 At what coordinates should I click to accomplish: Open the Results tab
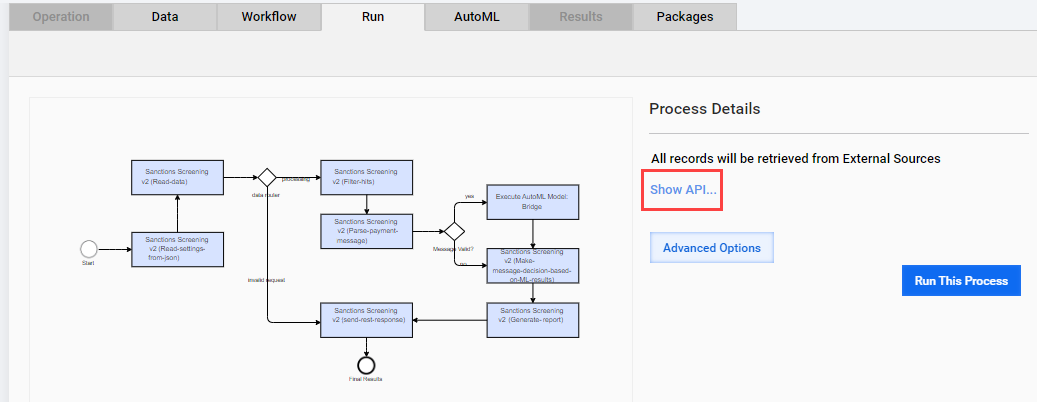click(581, 17)
